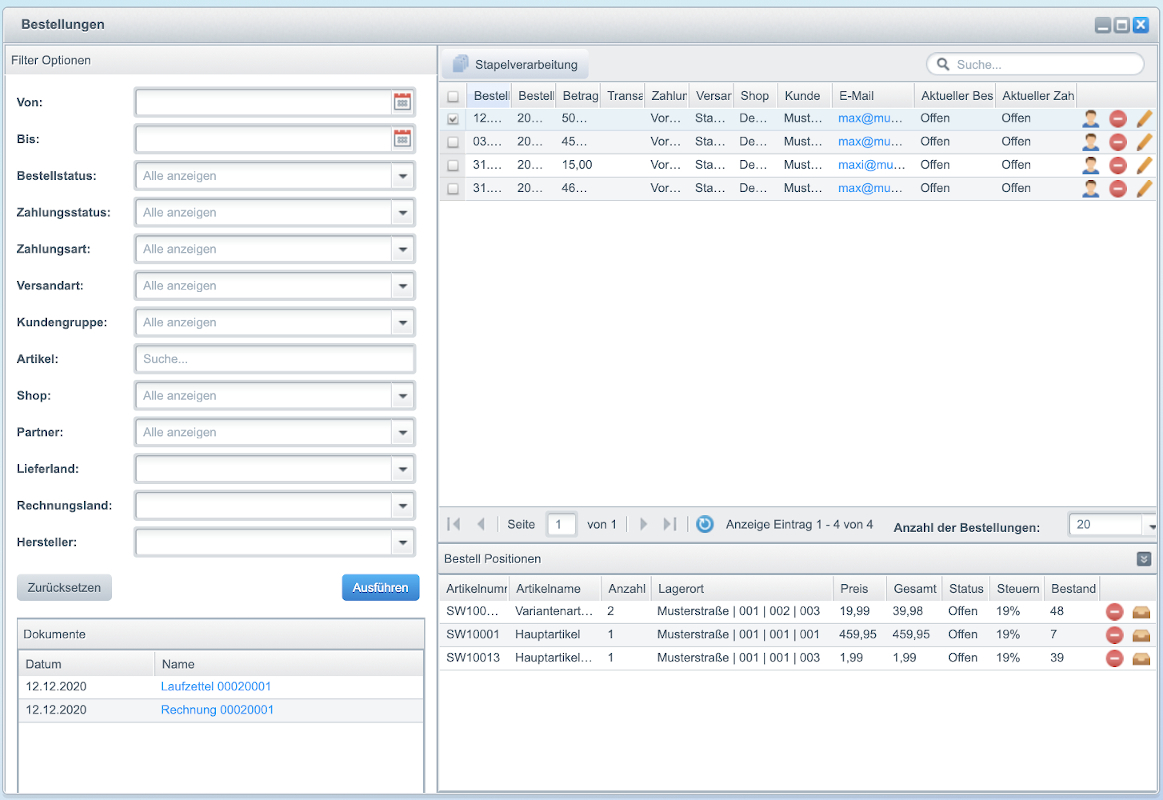Delete the second order via red icon
Screen dimensions: 1163x800
point(1118,142)
